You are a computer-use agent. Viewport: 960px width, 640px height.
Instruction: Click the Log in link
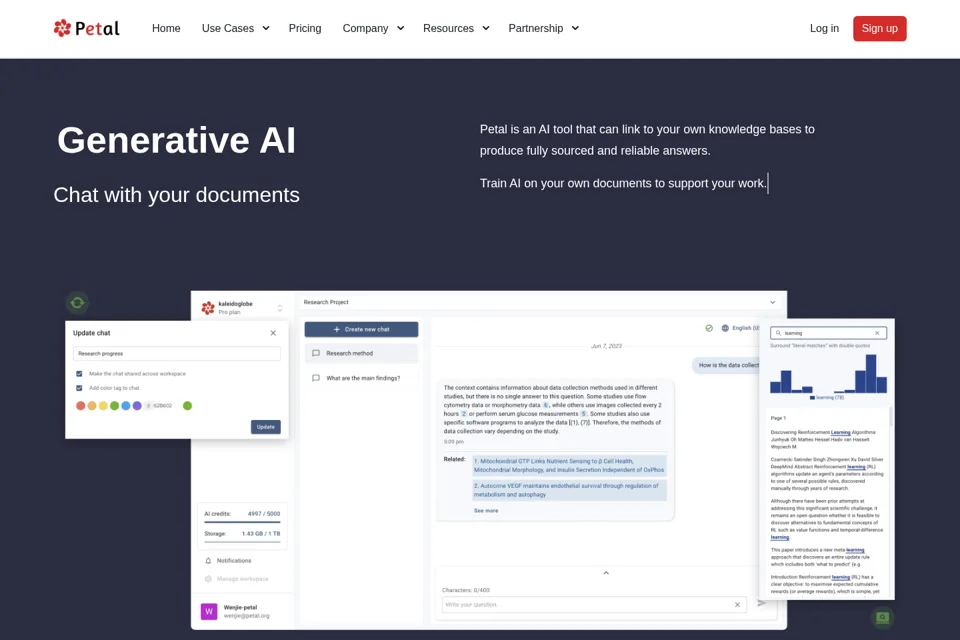pyautogui.click(x=824, y=28)
